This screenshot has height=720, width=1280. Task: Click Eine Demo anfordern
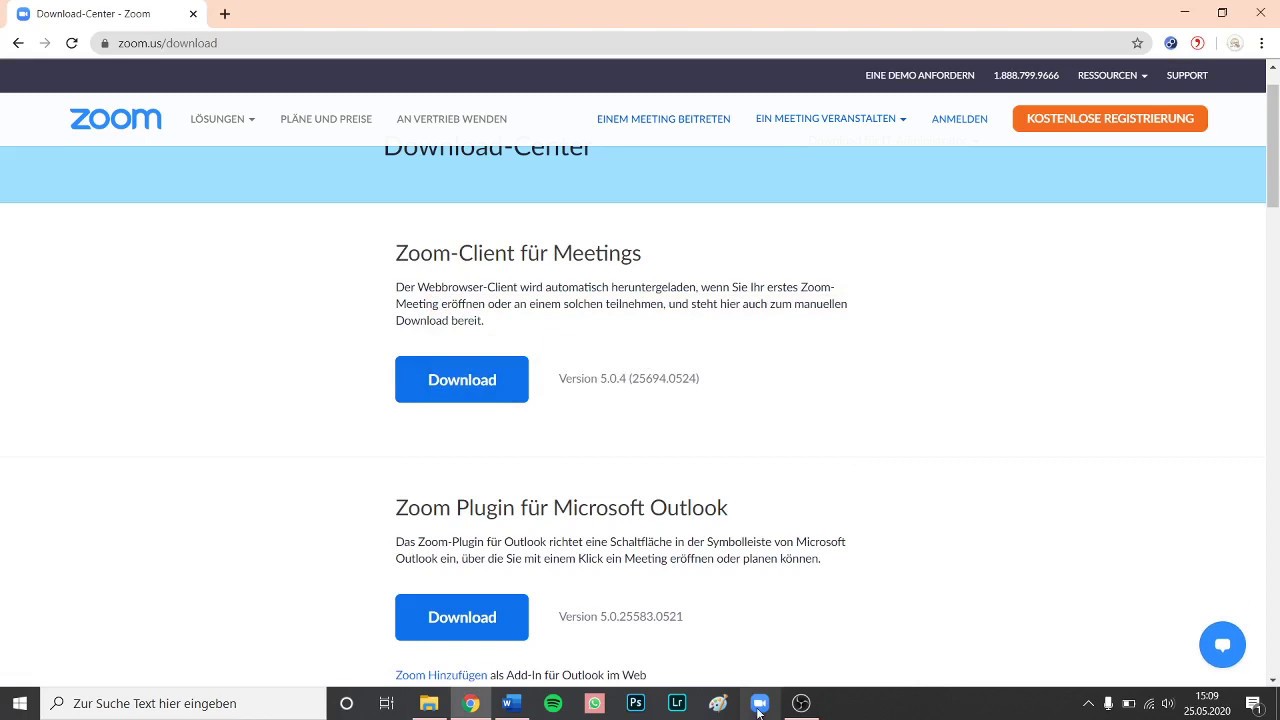click(x=919, y=75)
